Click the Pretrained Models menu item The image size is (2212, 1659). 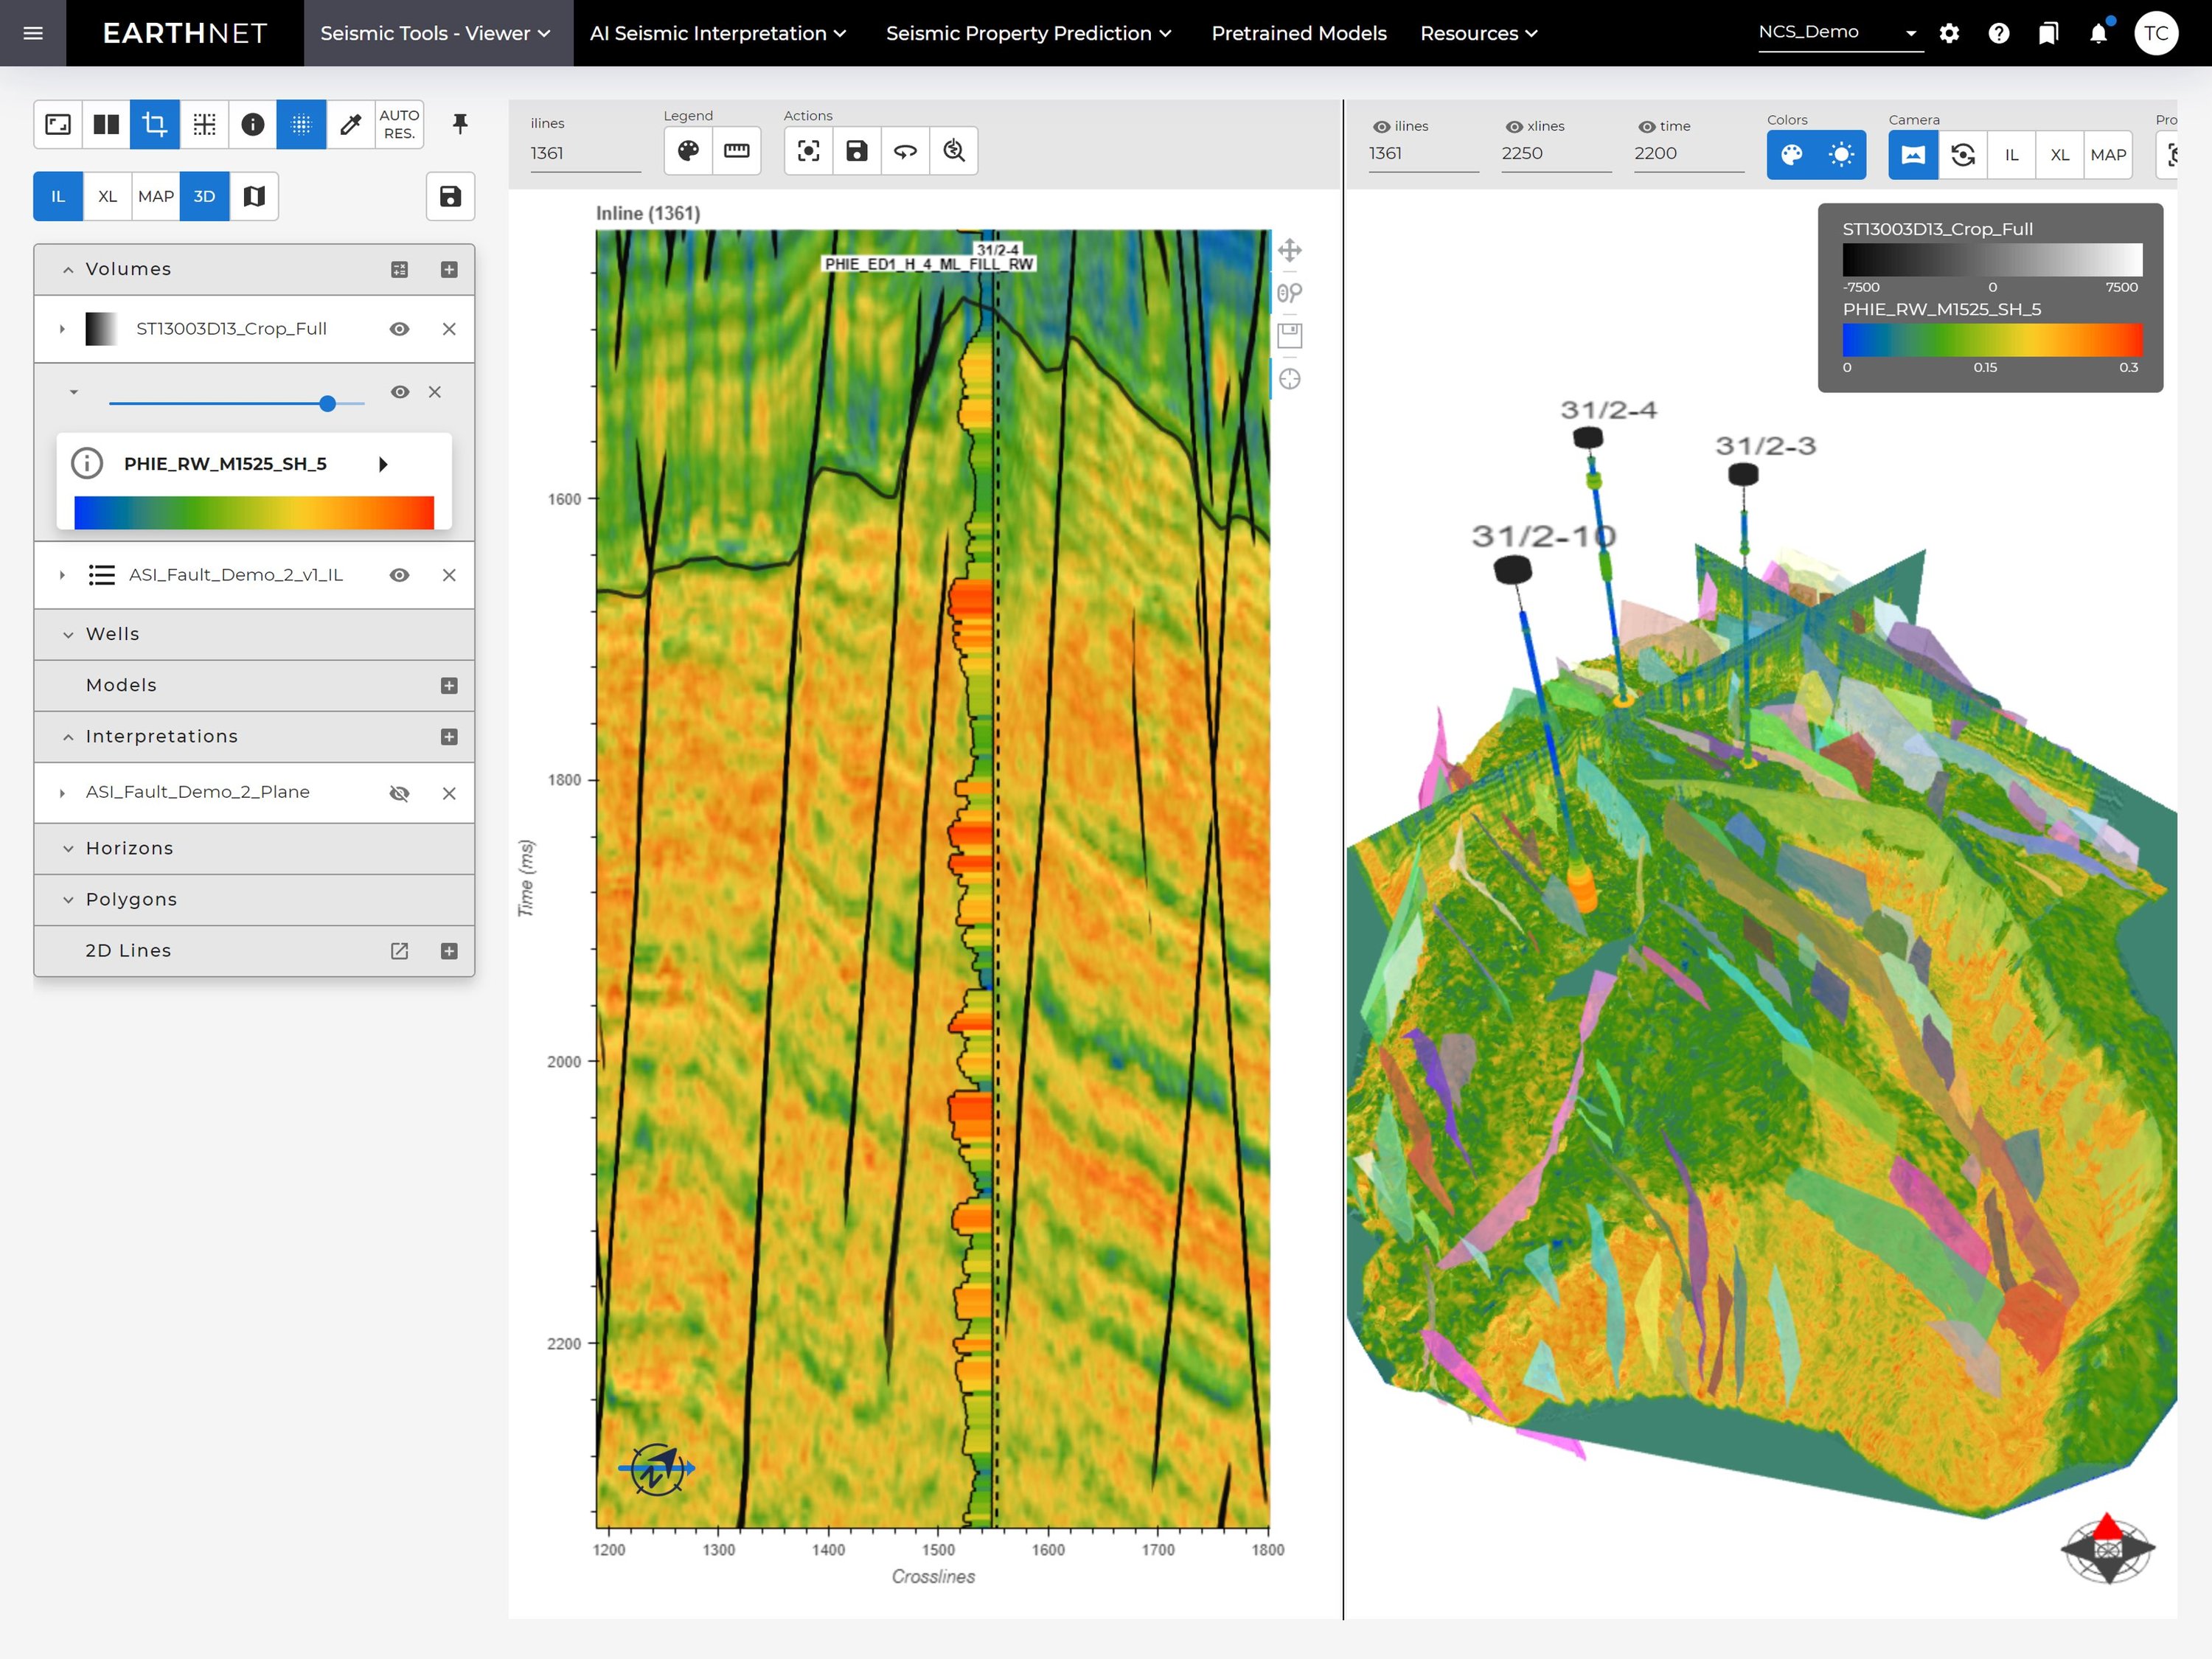tap(1298, 33)
